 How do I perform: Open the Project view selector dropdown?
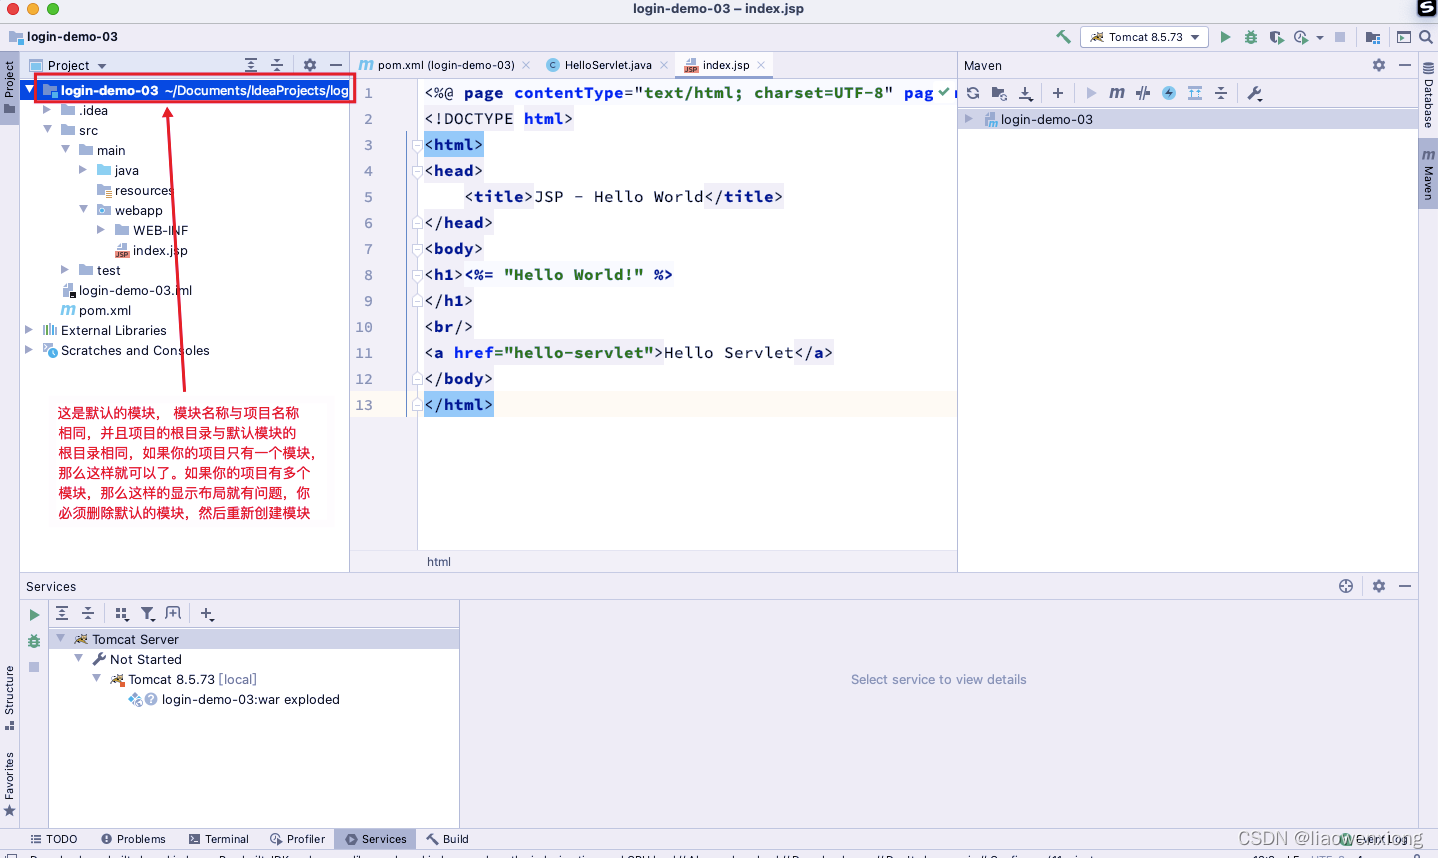click(77, 65)
